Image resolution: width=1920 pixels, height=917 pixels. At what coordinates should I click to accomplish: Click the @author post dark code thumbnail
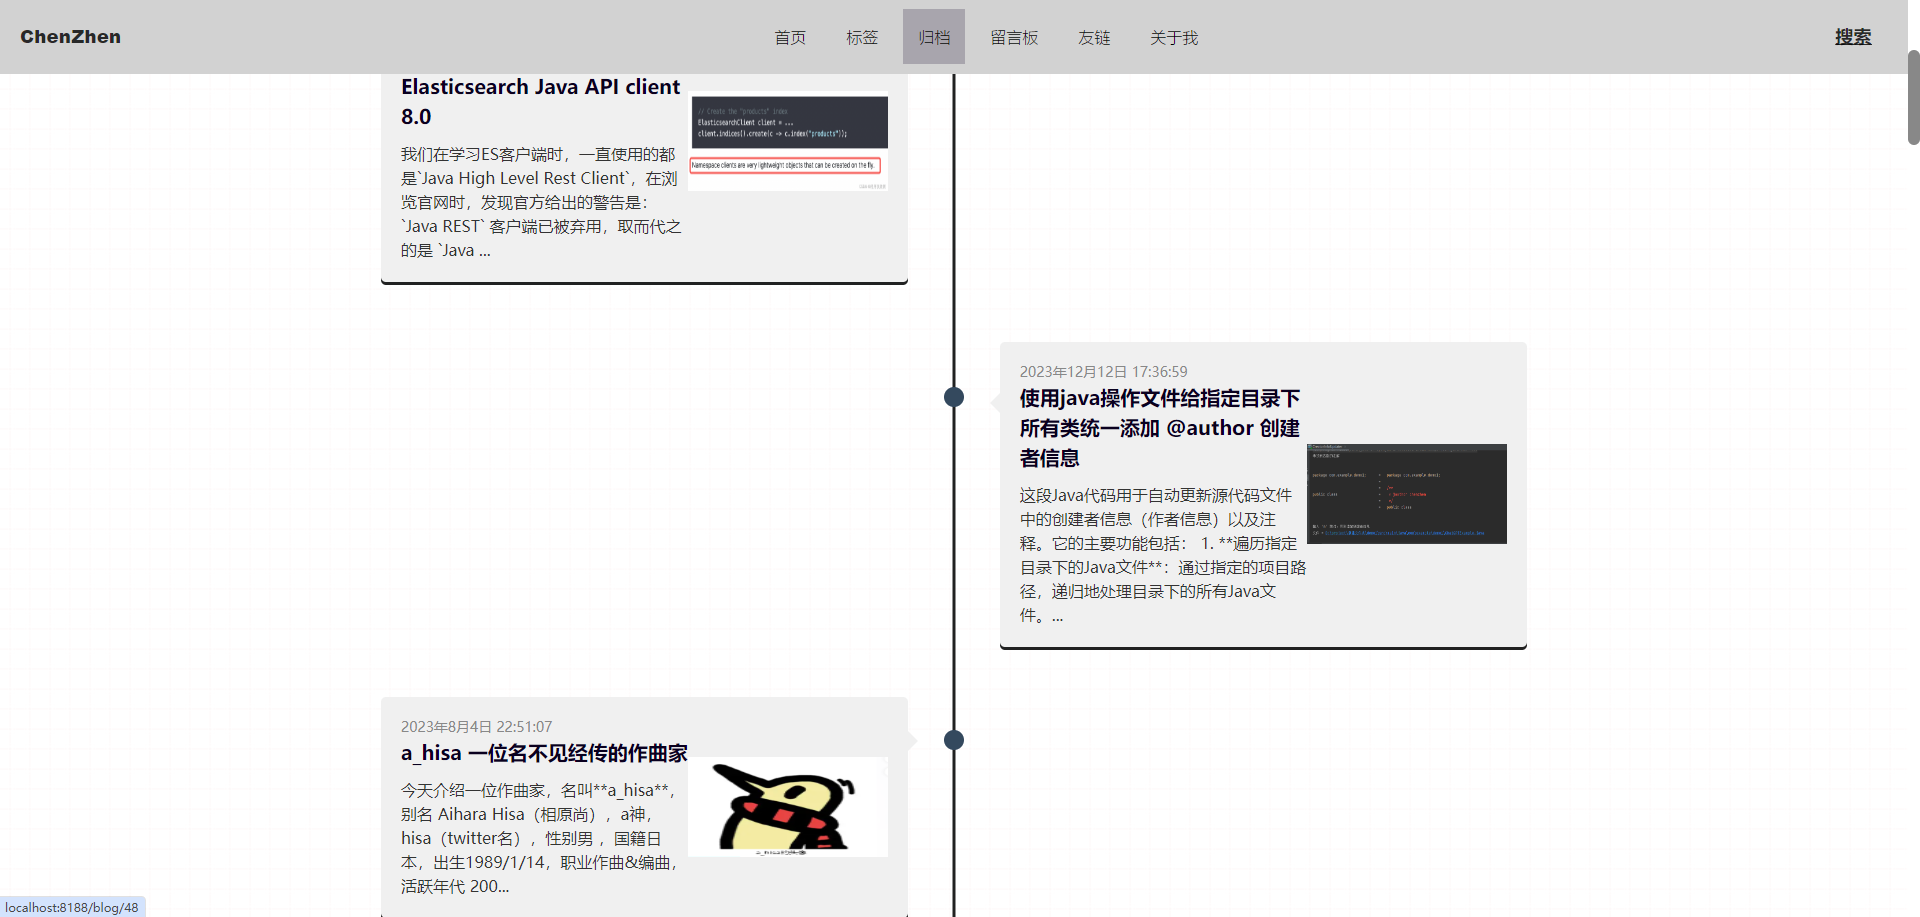point(1407,494)
